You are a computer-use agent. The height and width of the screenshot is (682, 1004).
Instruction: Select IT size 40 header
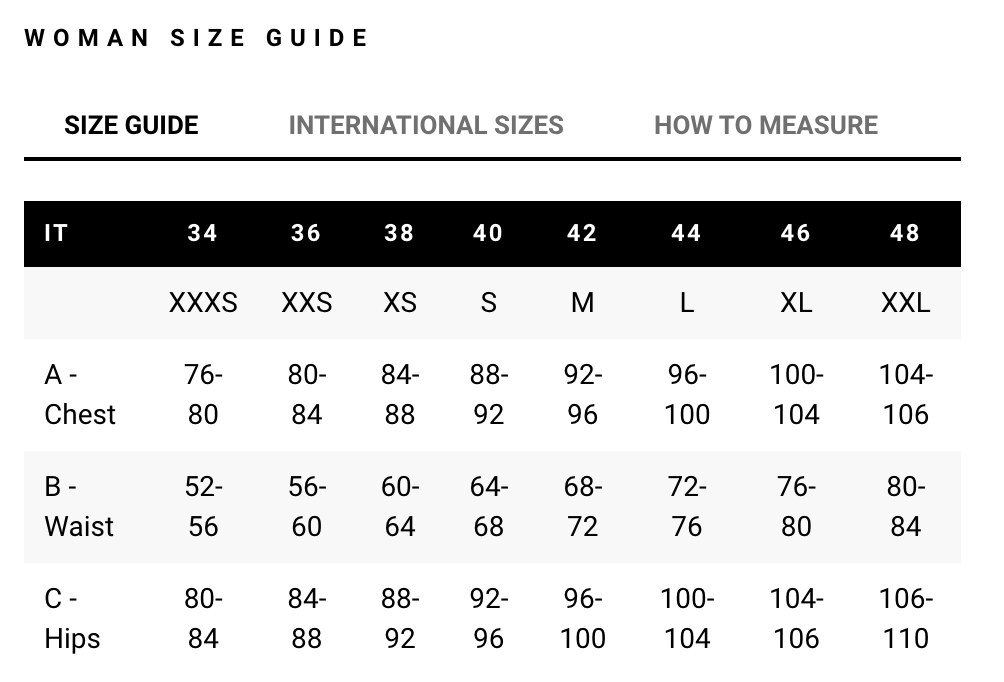[x=488, y=233]
